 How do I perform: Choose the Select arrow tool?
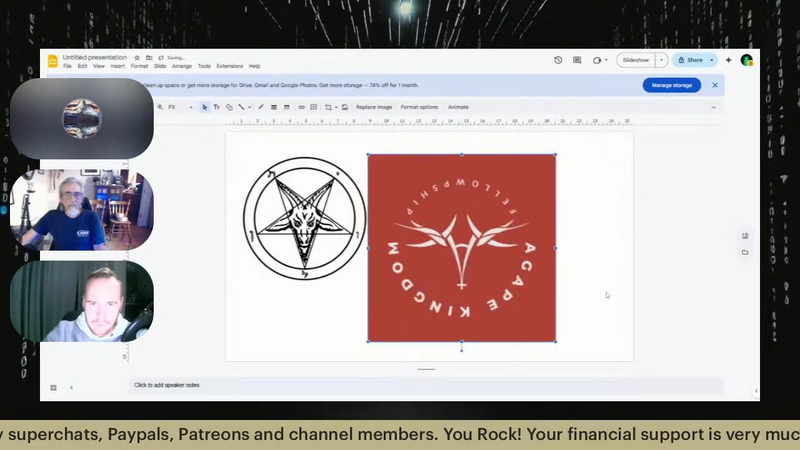pos(204,107)
